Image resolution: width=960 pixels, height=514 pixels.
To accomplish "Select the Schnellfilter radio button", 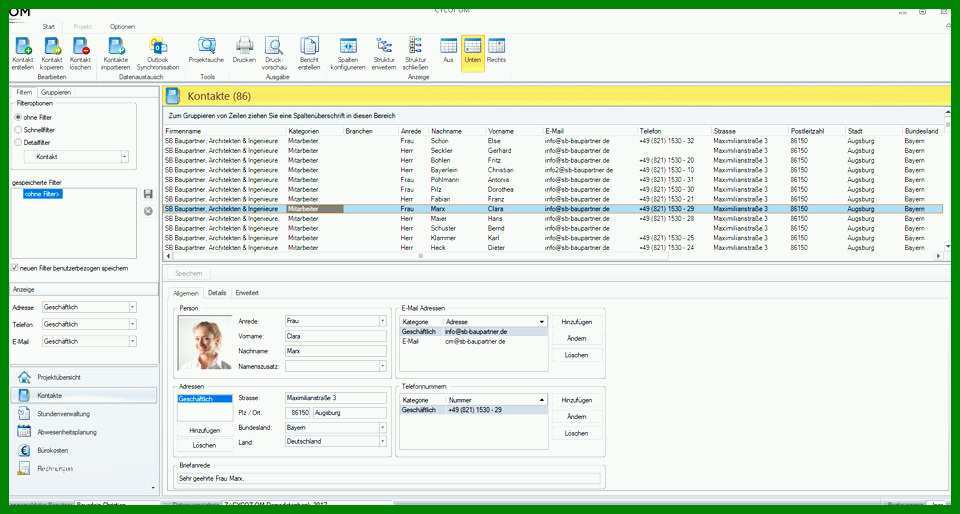I will point(18,130).
